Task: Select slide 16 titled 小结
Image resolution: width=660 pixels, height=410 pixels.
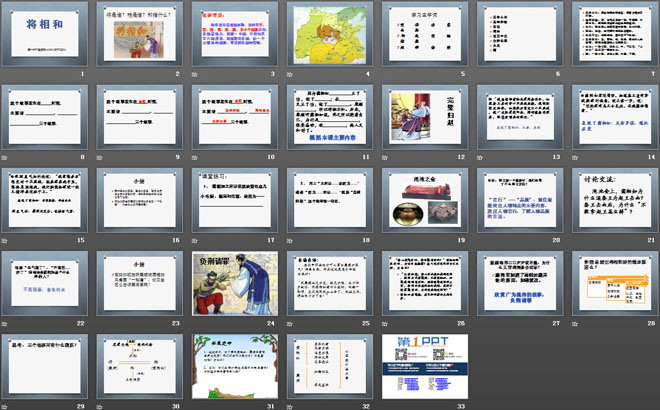Action: (138, 199)
